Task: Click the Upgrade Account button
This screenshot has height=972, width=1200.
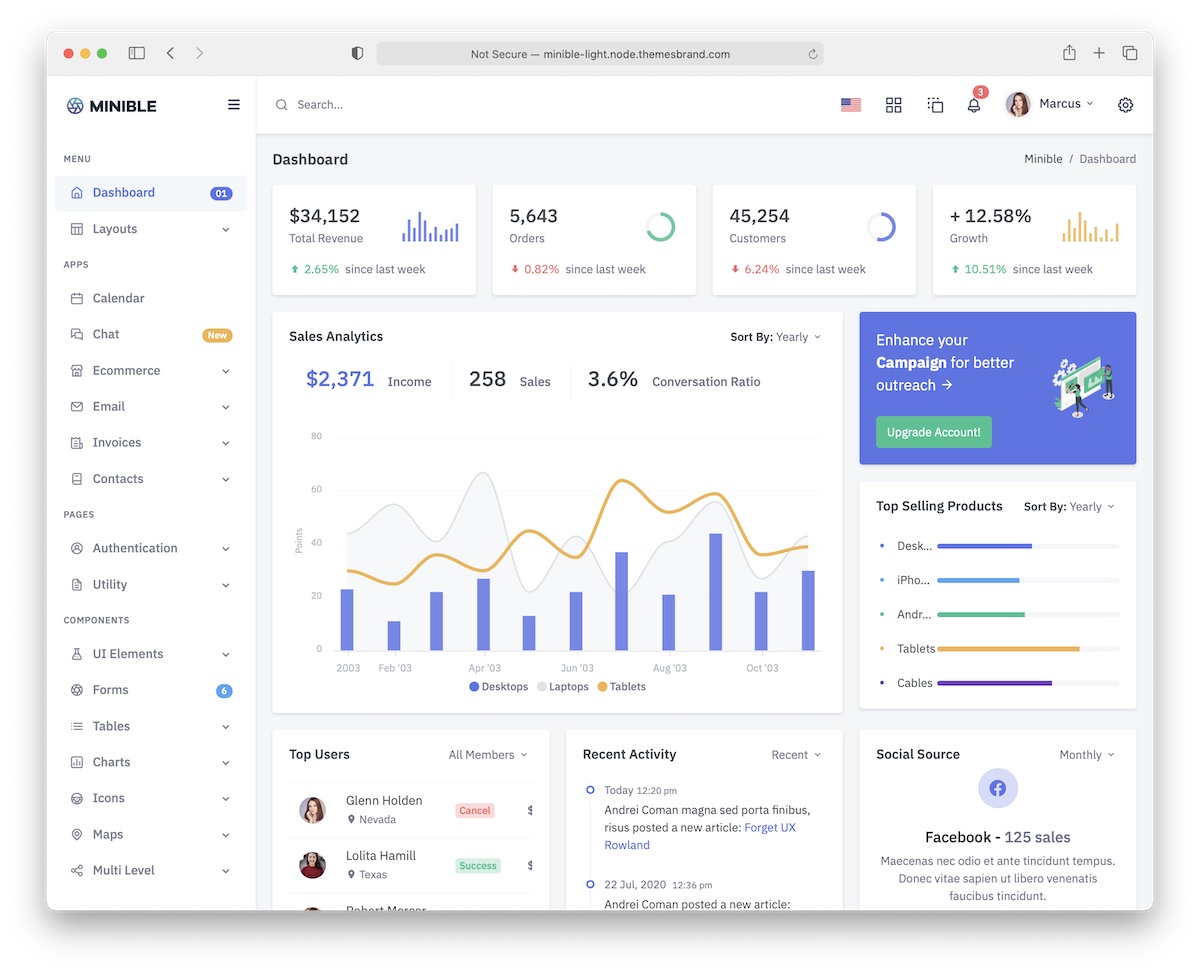Action: pos(933,433)
